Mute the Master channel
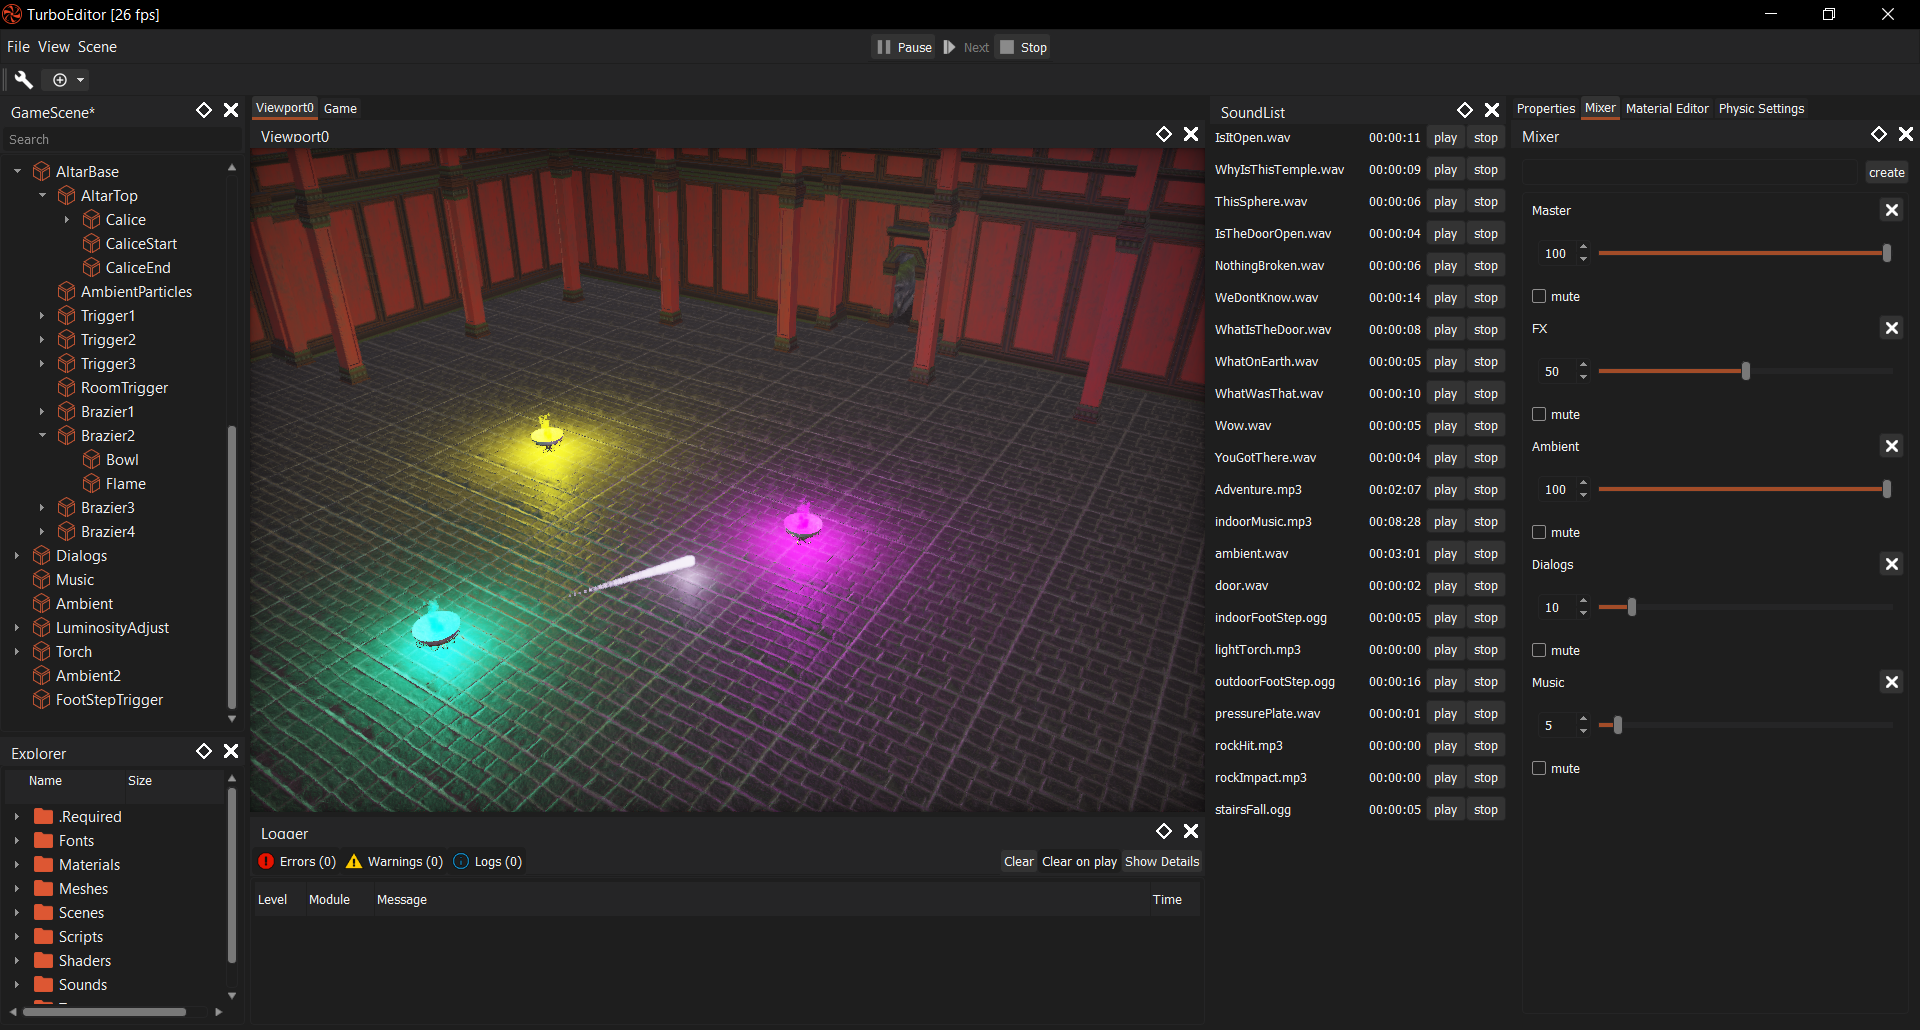1920x1030 pixels. pyautogui.click(x=1539, y=296)
